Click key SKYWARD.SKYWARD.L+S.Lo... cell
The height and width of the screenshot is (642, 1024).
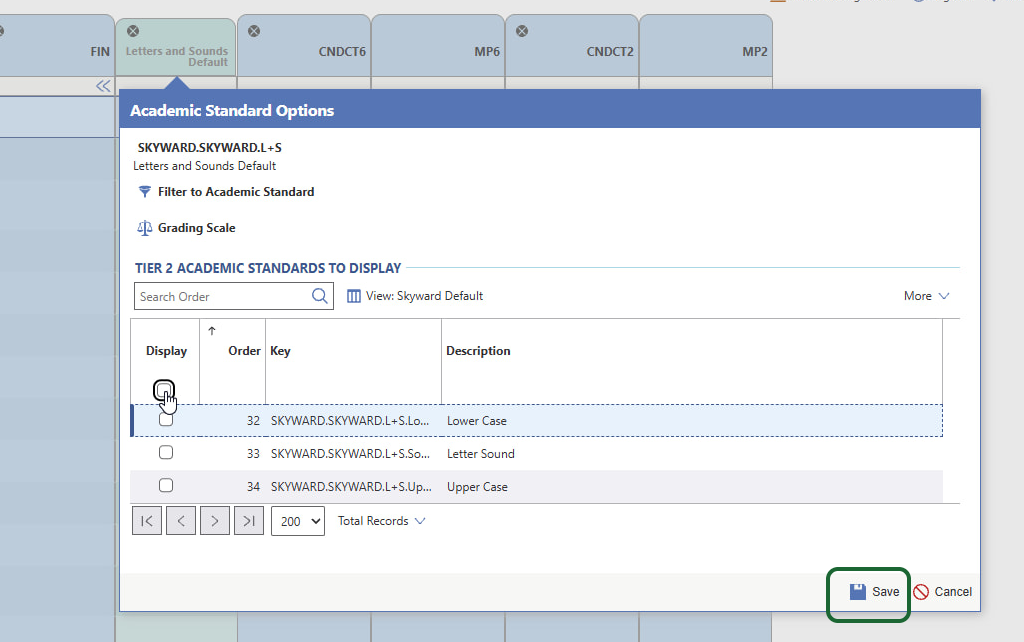click(350, 421)
